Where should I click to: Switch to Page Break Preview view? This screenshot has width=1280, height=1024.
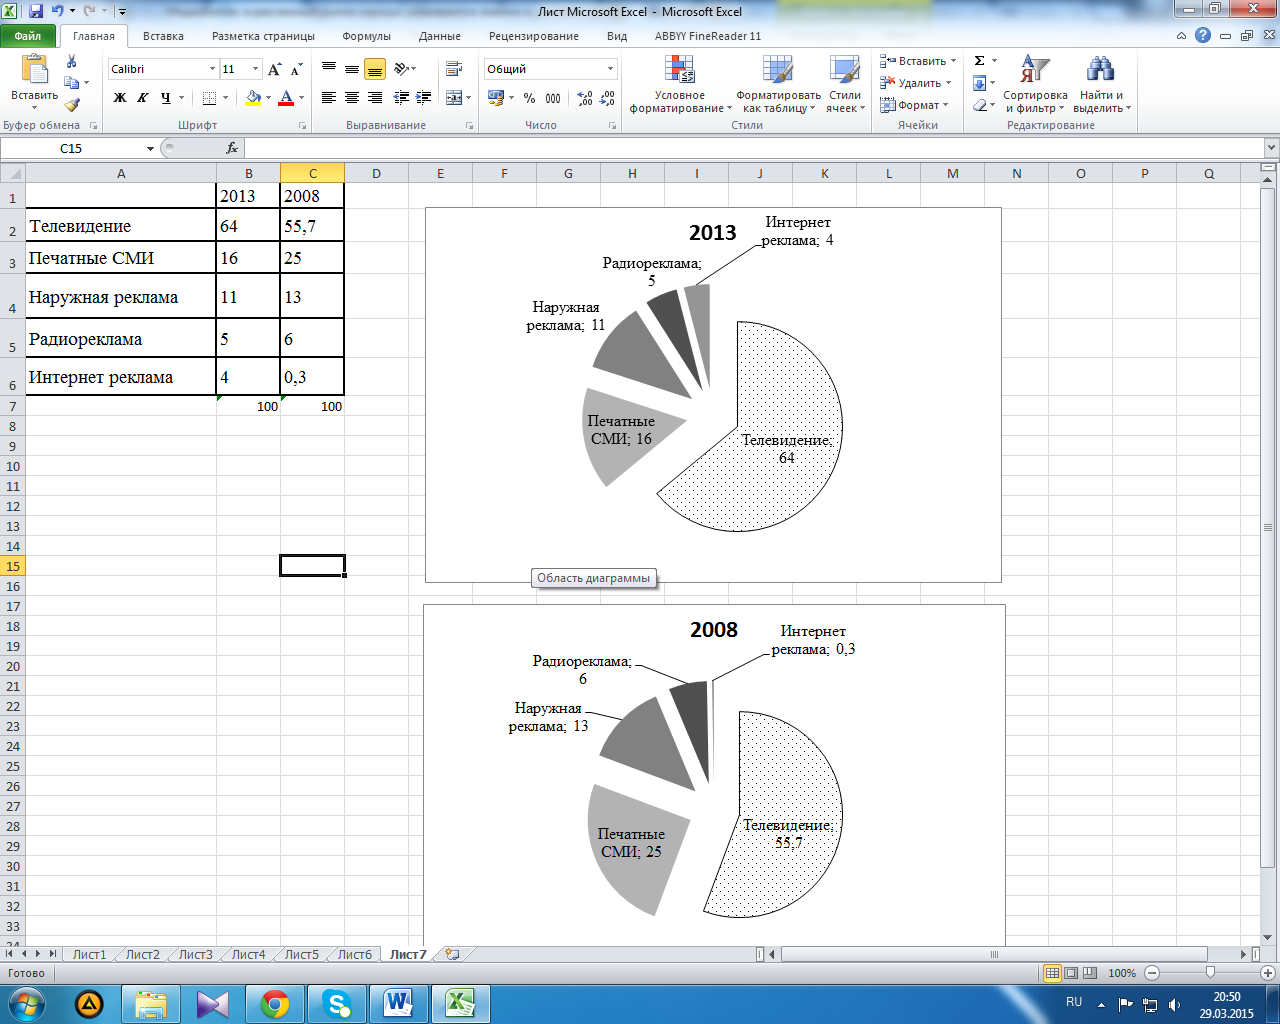click(1090, 973)
